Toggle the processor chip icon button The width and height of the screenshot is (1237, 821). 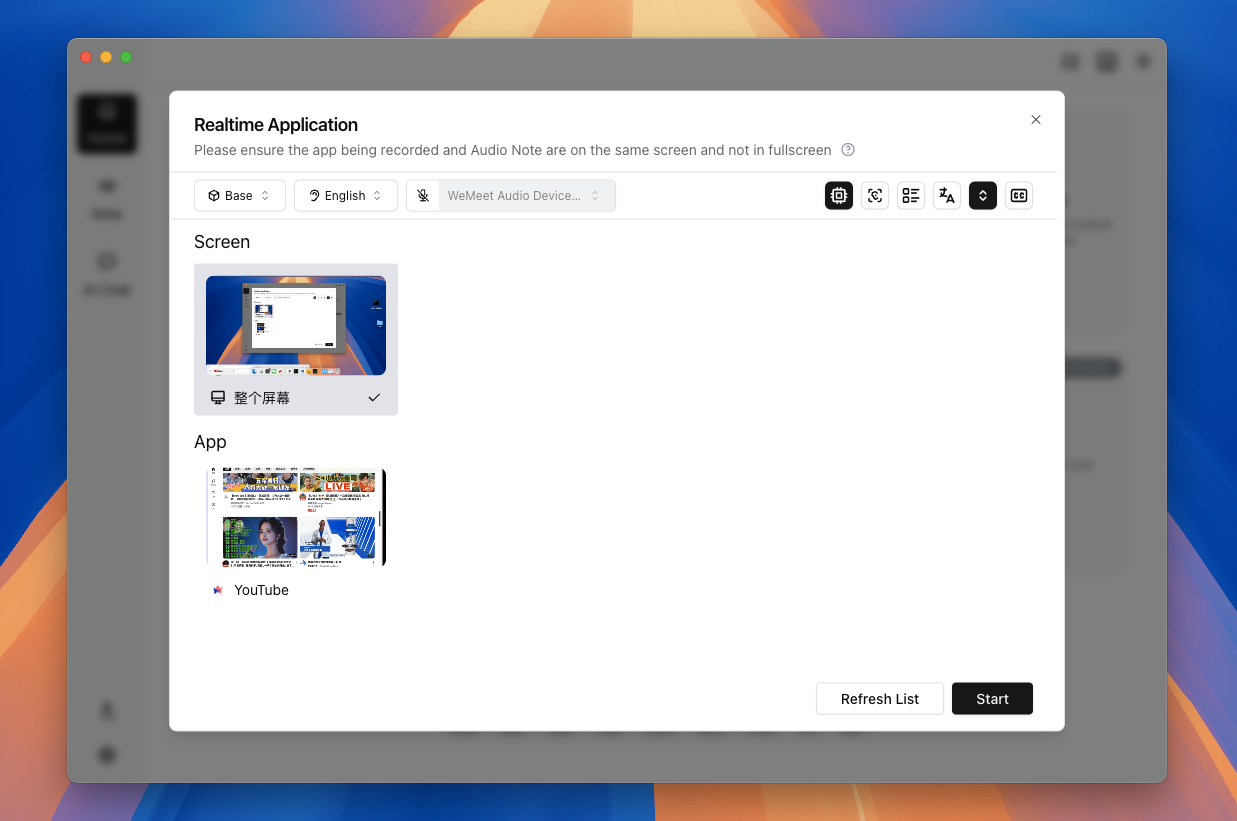click(x=839, y=196)
